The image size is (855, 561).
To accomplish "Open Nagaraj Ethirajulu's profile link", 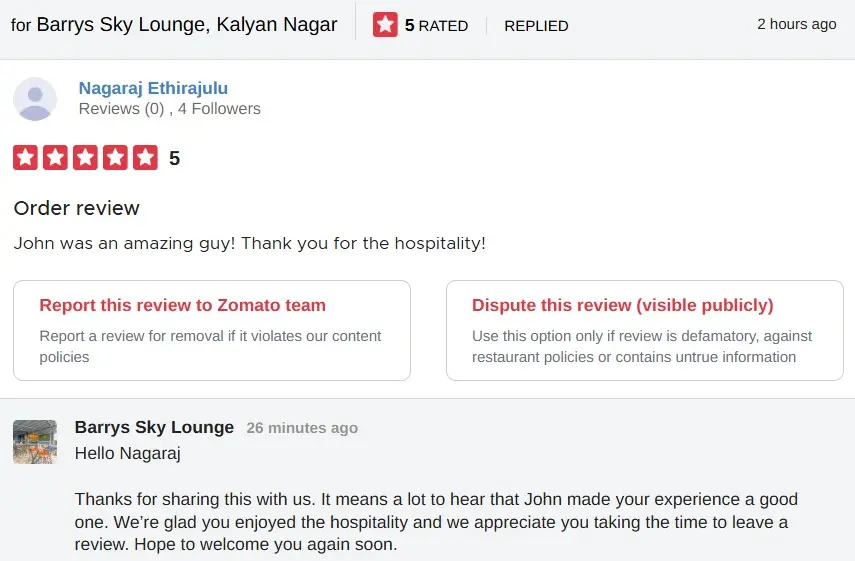I will [x=153, y=88].
